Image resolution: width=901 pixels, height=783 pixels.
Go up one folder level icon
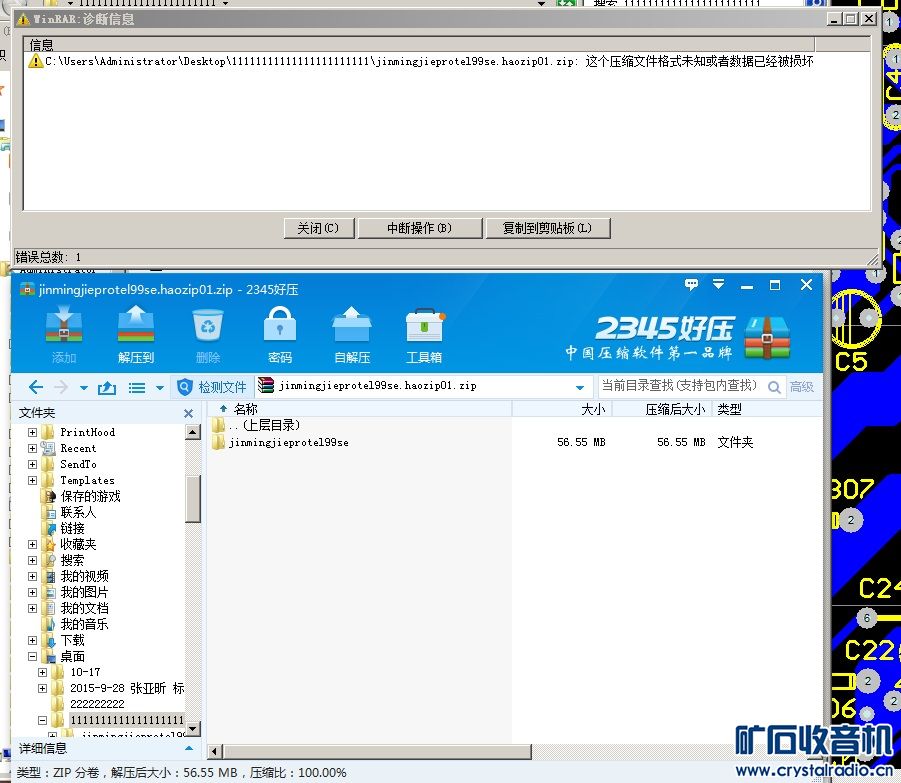coord(107,388)
